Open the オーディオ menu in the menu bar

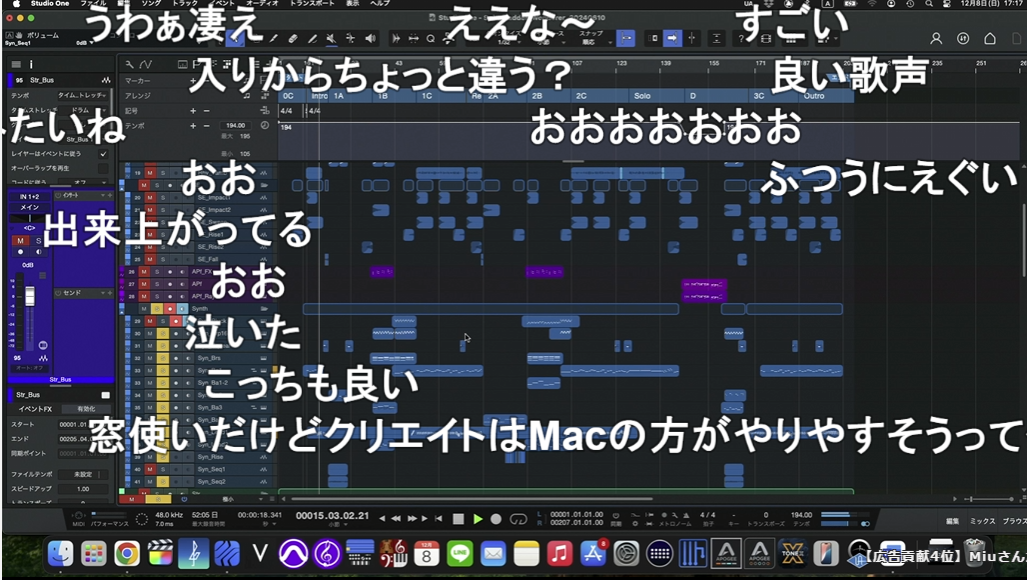262,4
